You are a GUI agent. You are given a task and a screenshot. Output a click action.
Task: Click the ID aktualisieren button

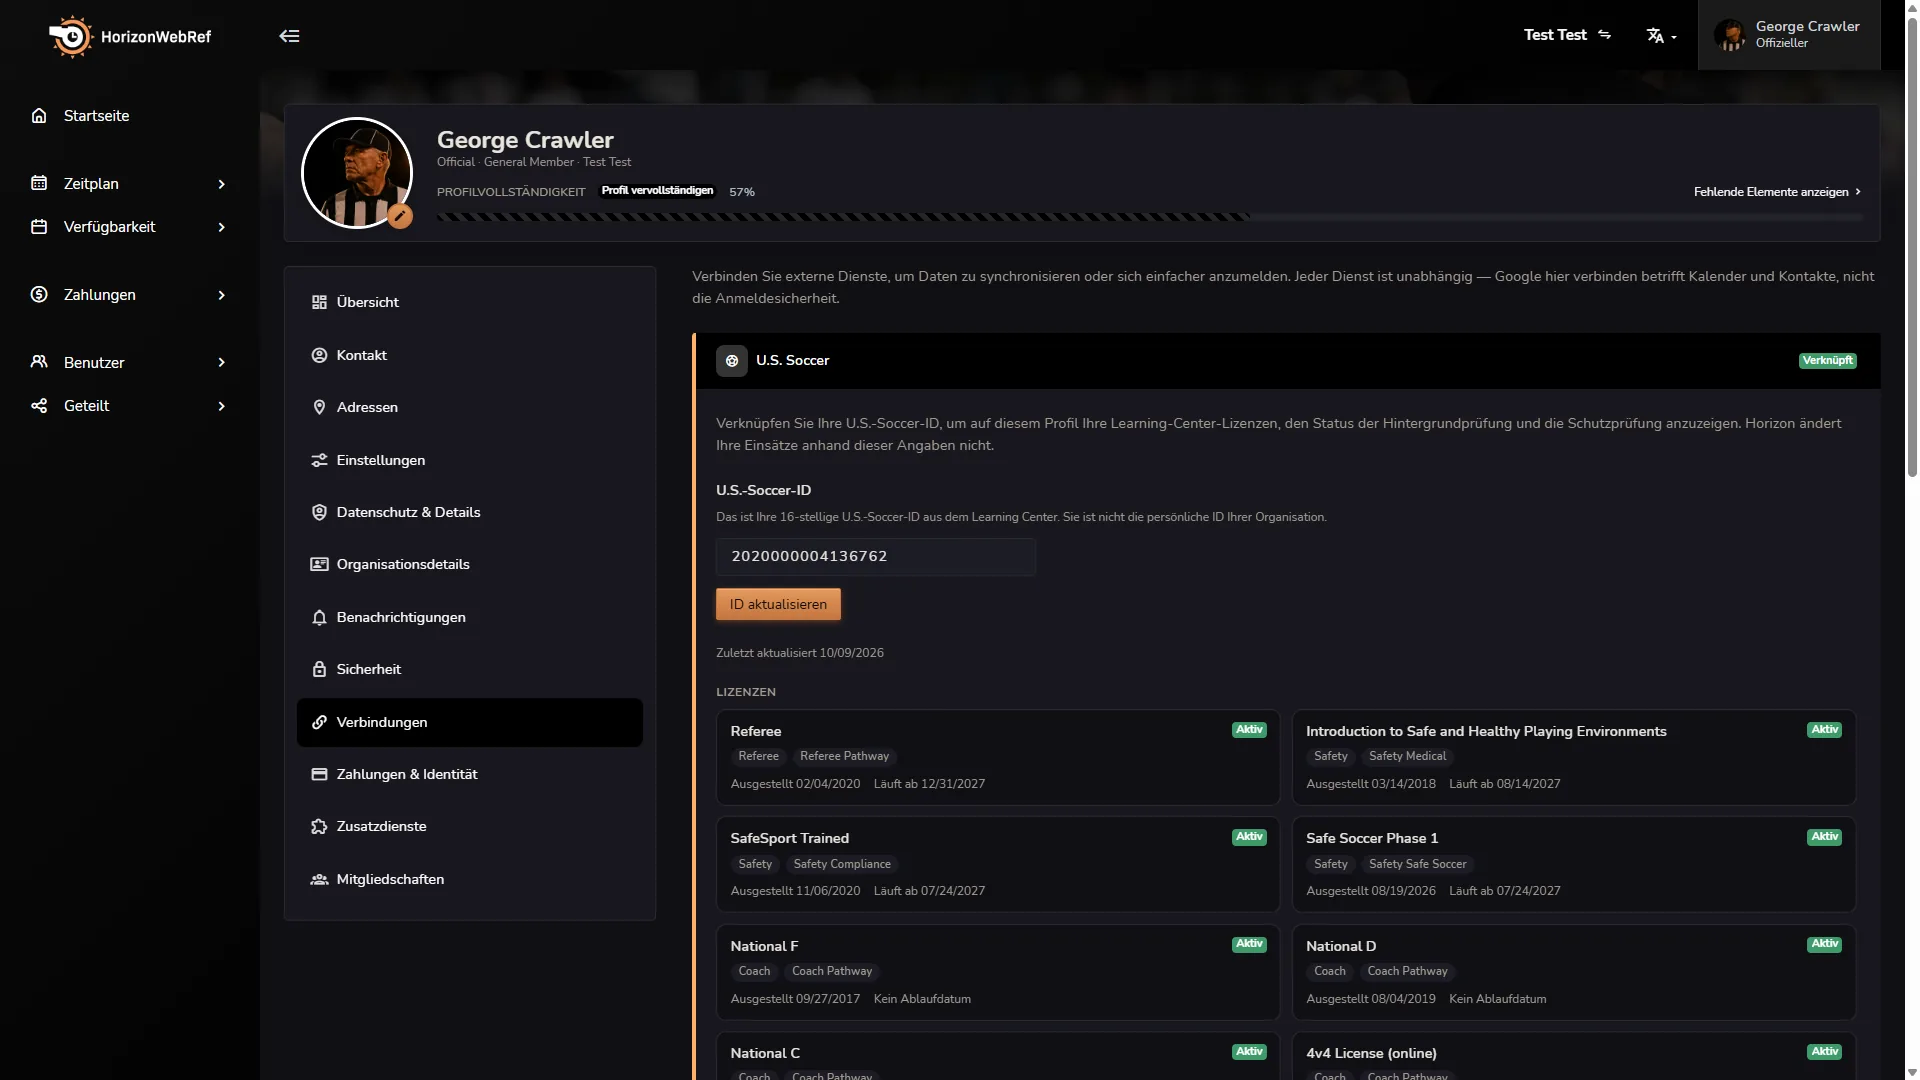click(778, 604)
